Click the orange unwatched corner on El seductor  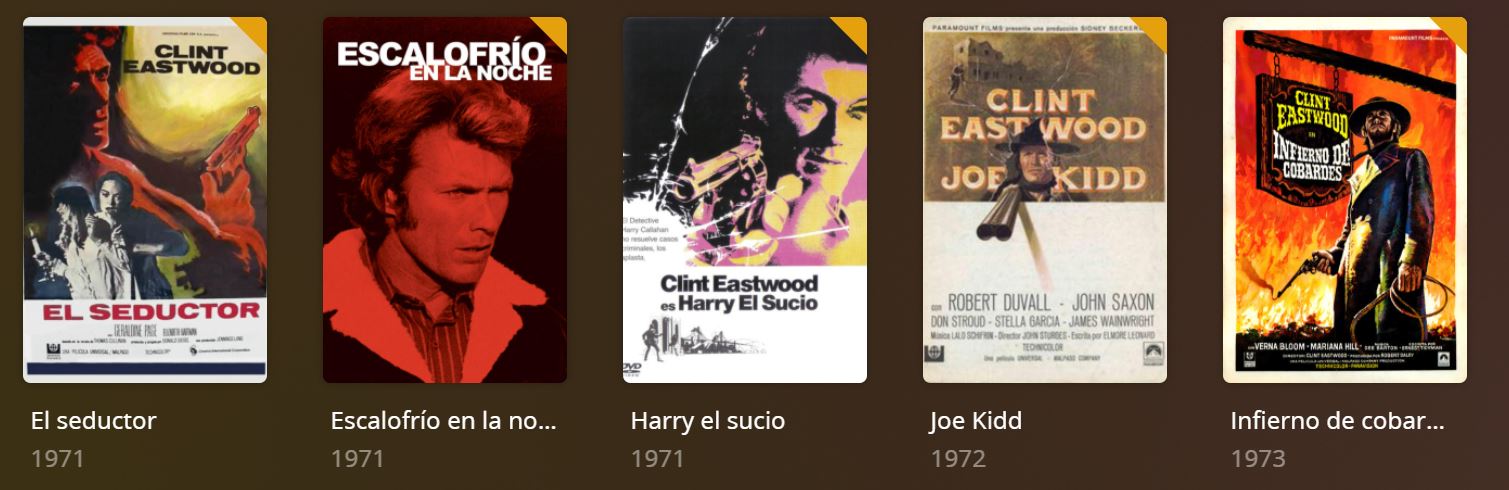pyautogui.click(x=254, y=29)
